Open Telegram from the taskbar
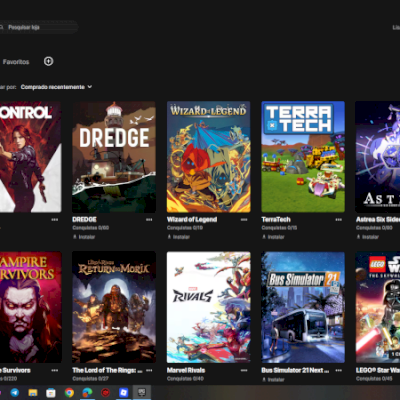The width and height of the screenshot is (400, 400). click(x=15, y=393)
